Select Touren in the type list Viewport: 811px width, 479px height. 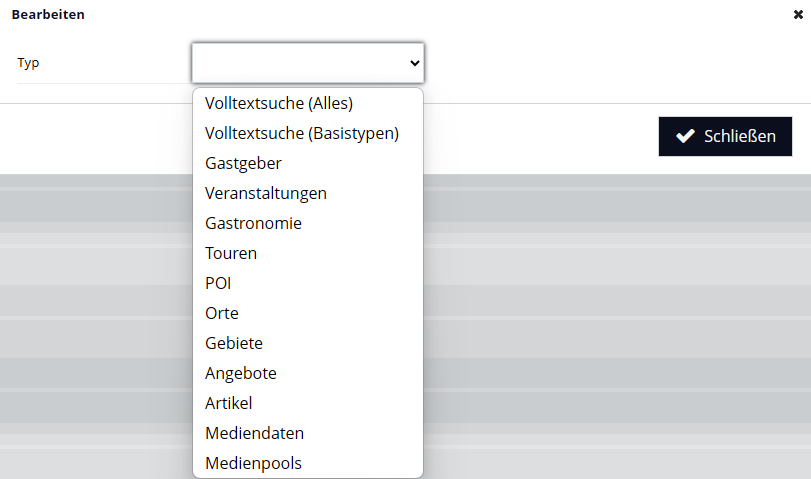[231, 253]
